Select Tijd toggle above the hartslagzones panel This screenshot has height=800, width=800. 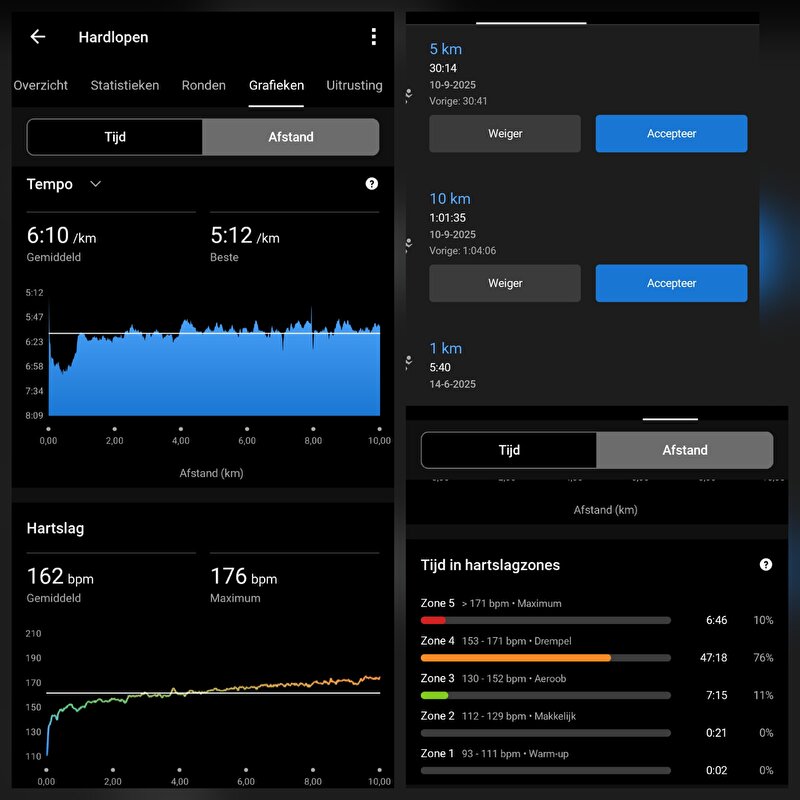tap(509, 450)
